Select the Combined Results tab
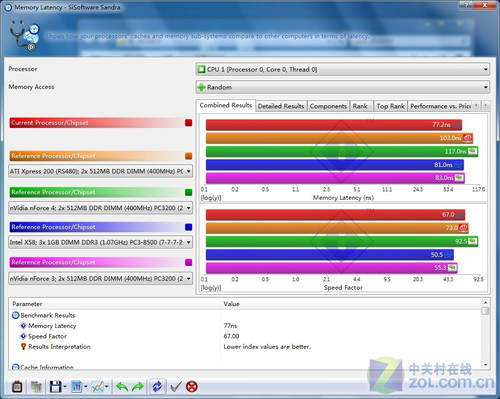Screen dimensions: 500x399 click(x=226, y=105)
